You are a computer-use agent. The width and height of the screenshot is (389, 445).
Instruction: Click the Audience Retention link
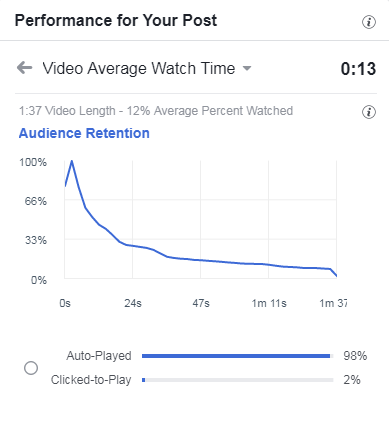(84, 133)
